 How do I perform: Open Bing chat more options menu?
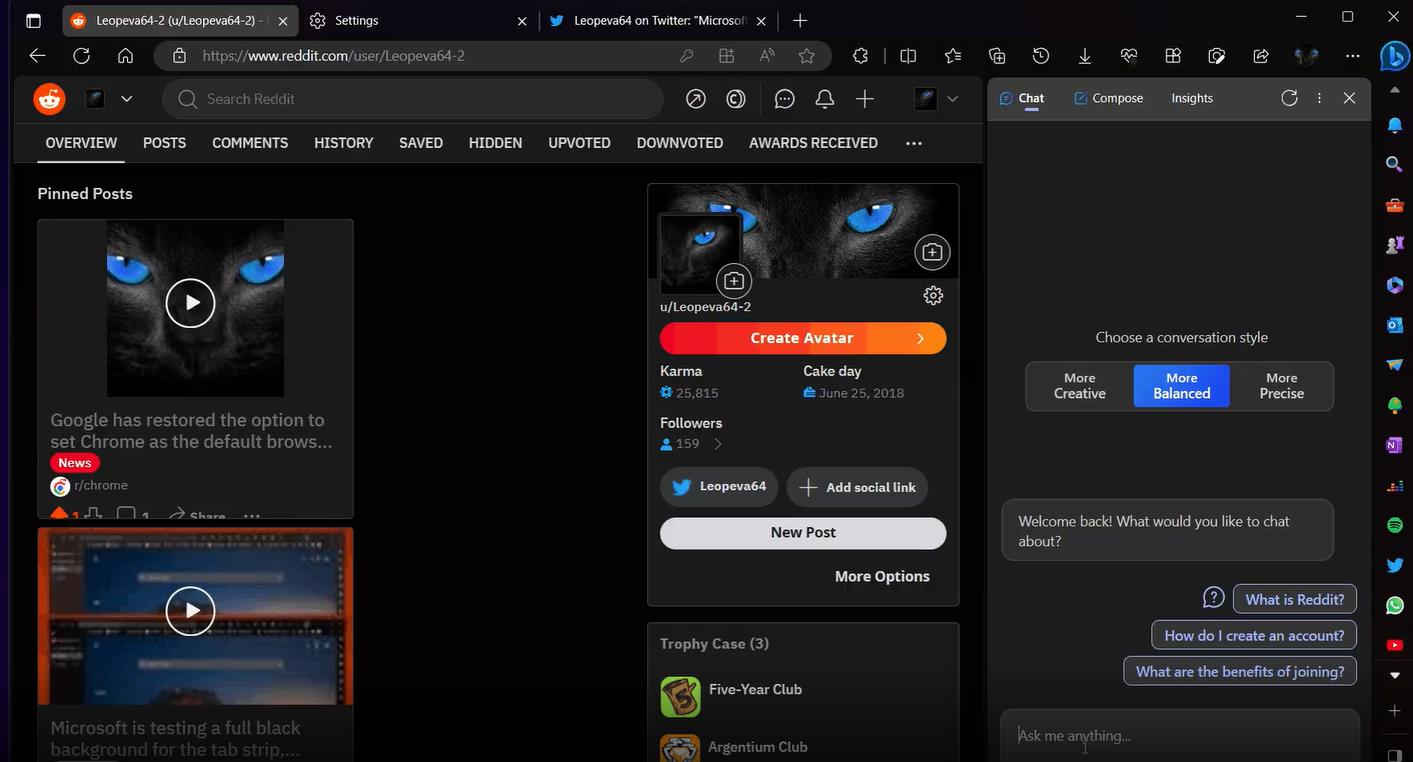click(x=1320, y=98)
